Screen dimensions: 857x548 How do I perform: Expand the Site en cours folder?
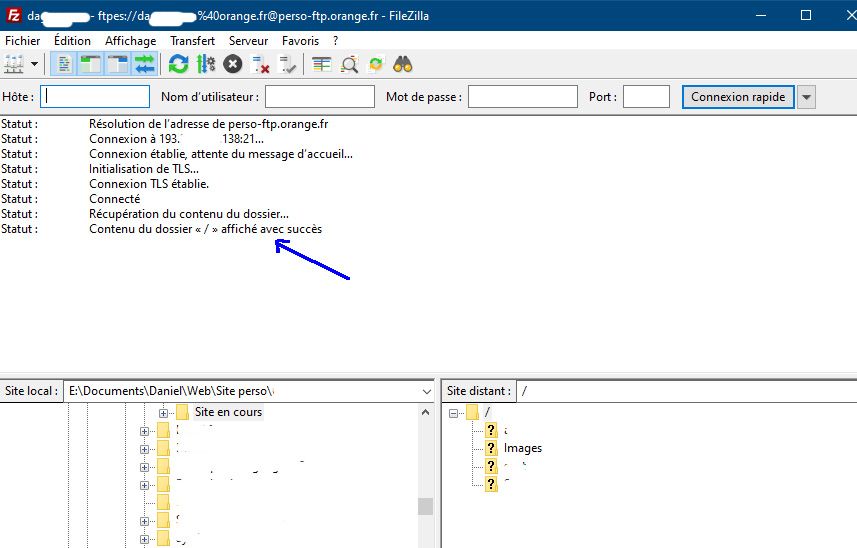point(164,413)
